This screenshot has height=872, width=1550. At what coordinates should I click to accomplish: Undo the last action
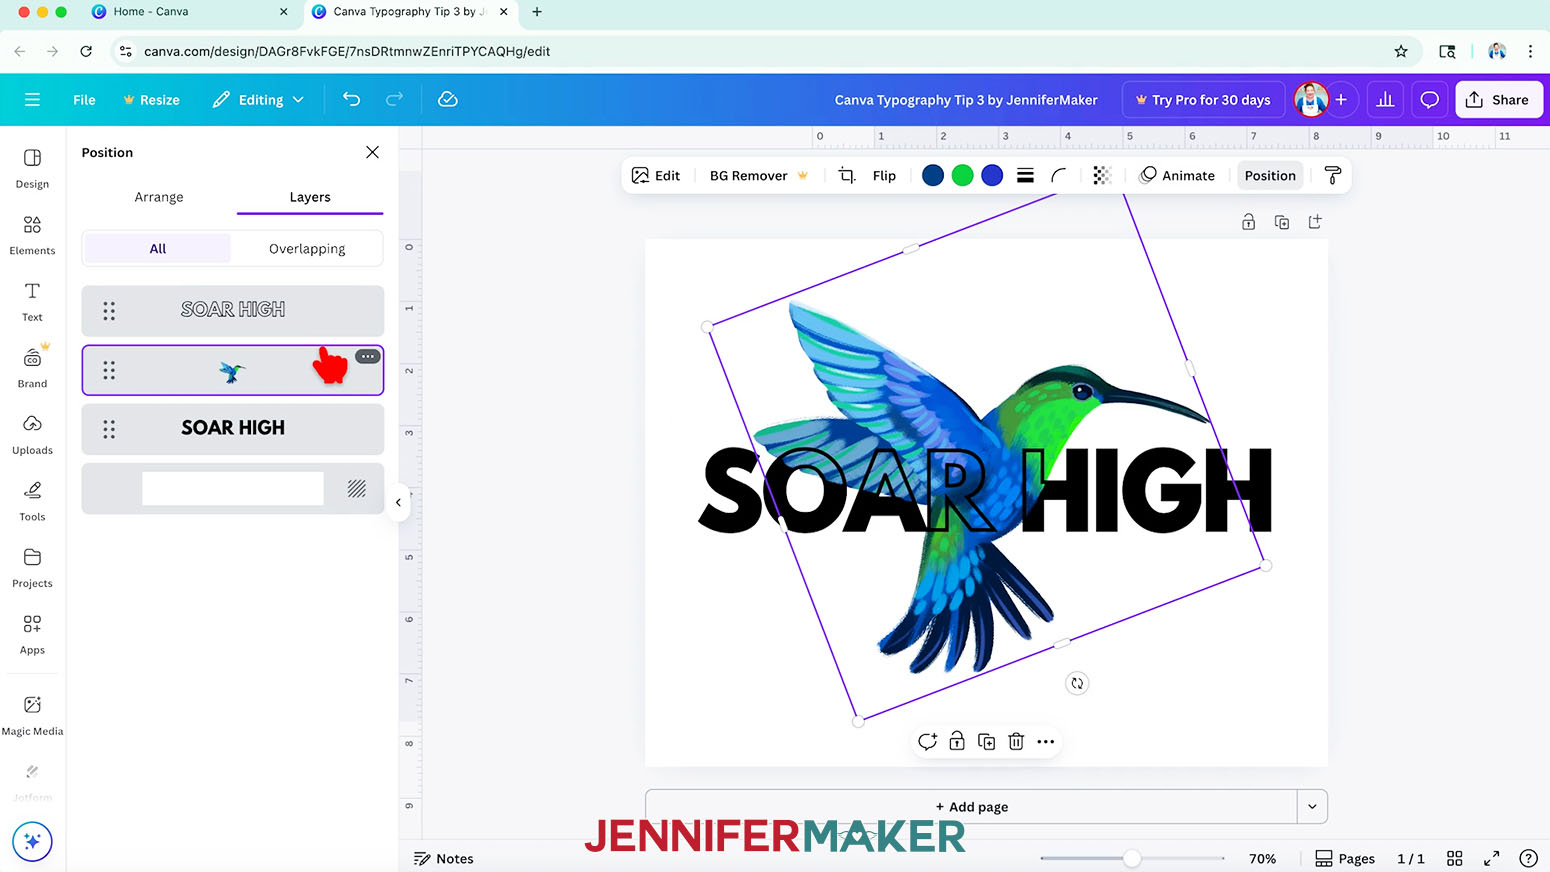[351, 99]
